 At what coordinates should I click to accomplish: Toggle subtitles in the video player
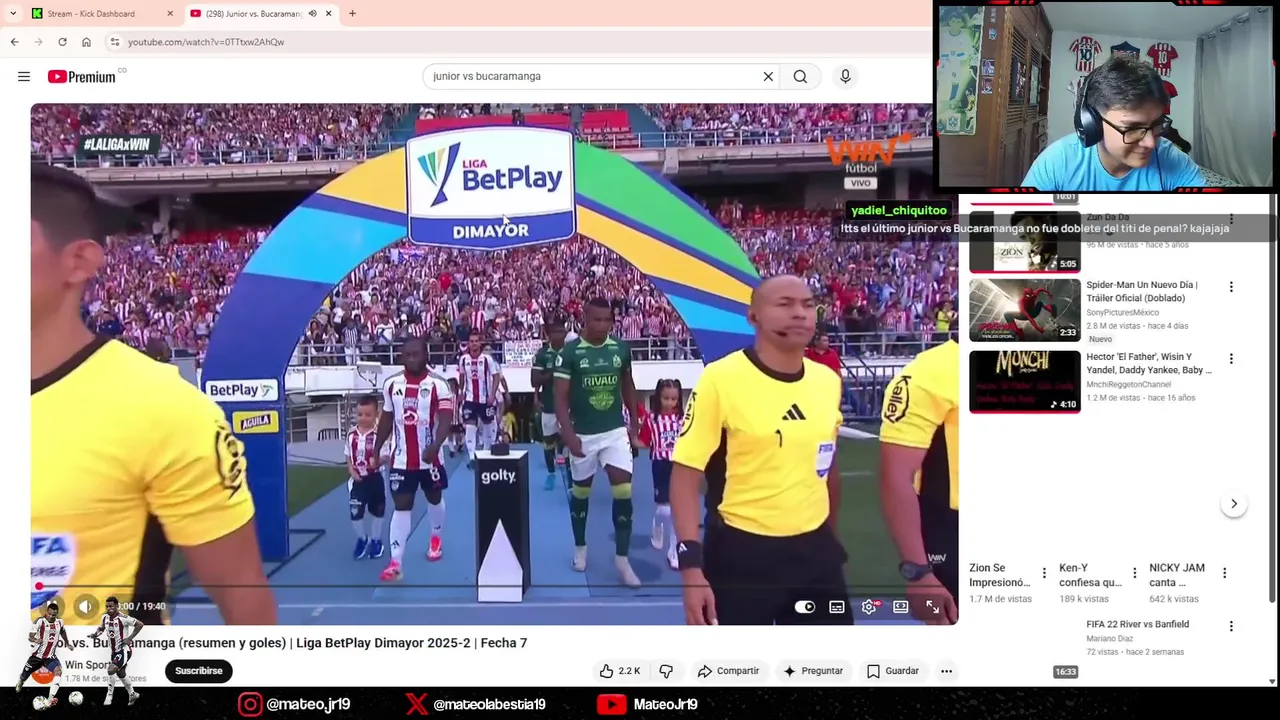(x=837, y=607)
